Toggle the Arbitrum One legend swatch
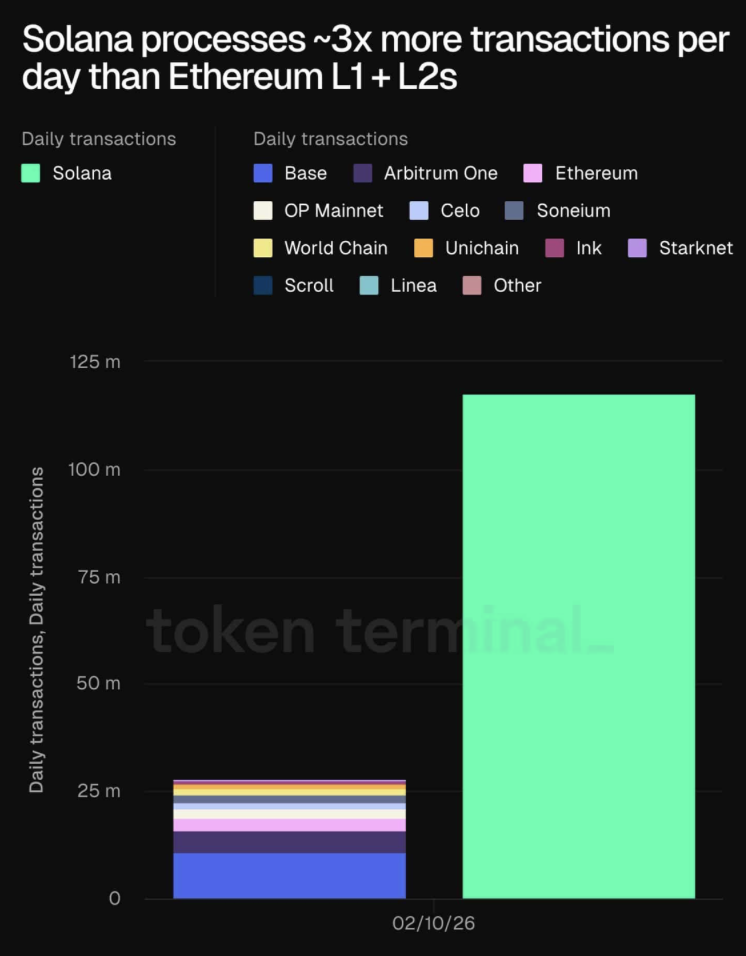 click(363, 173)
